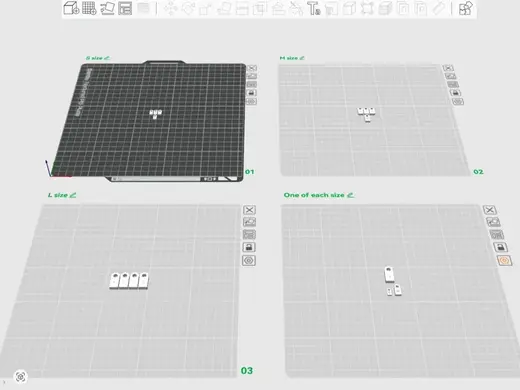Screen dimensions: 520x390
Task: Arrange objects on S size plate
Action: tap(252, 84)
